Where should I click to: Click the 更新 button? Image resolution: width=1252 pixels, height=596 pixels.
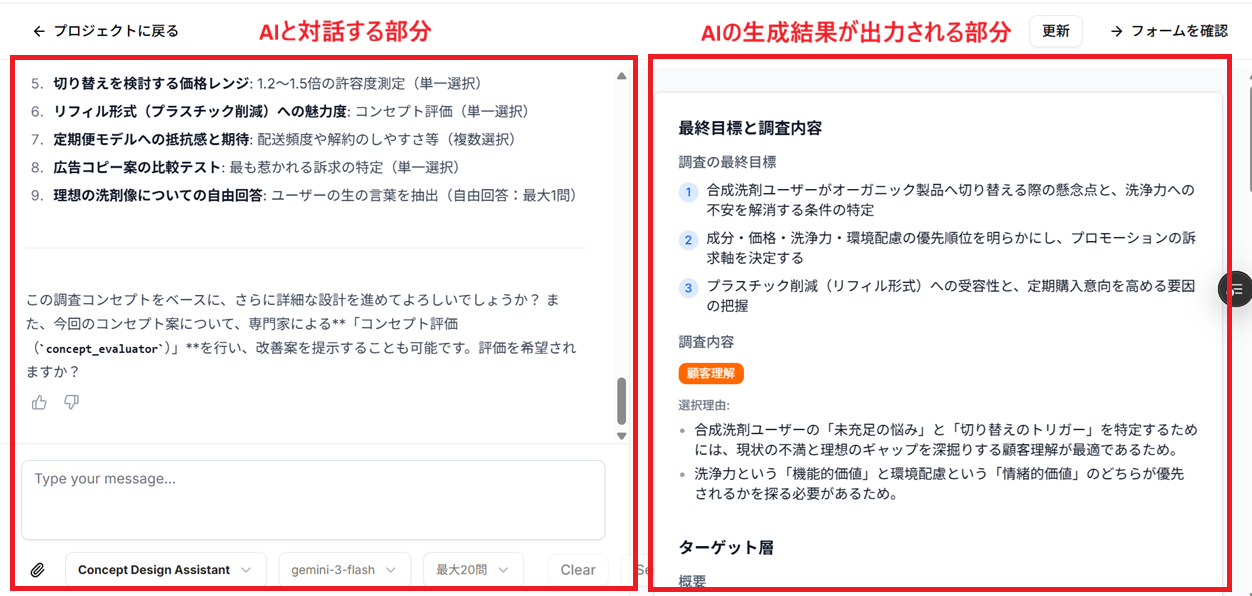[1056, 31]
